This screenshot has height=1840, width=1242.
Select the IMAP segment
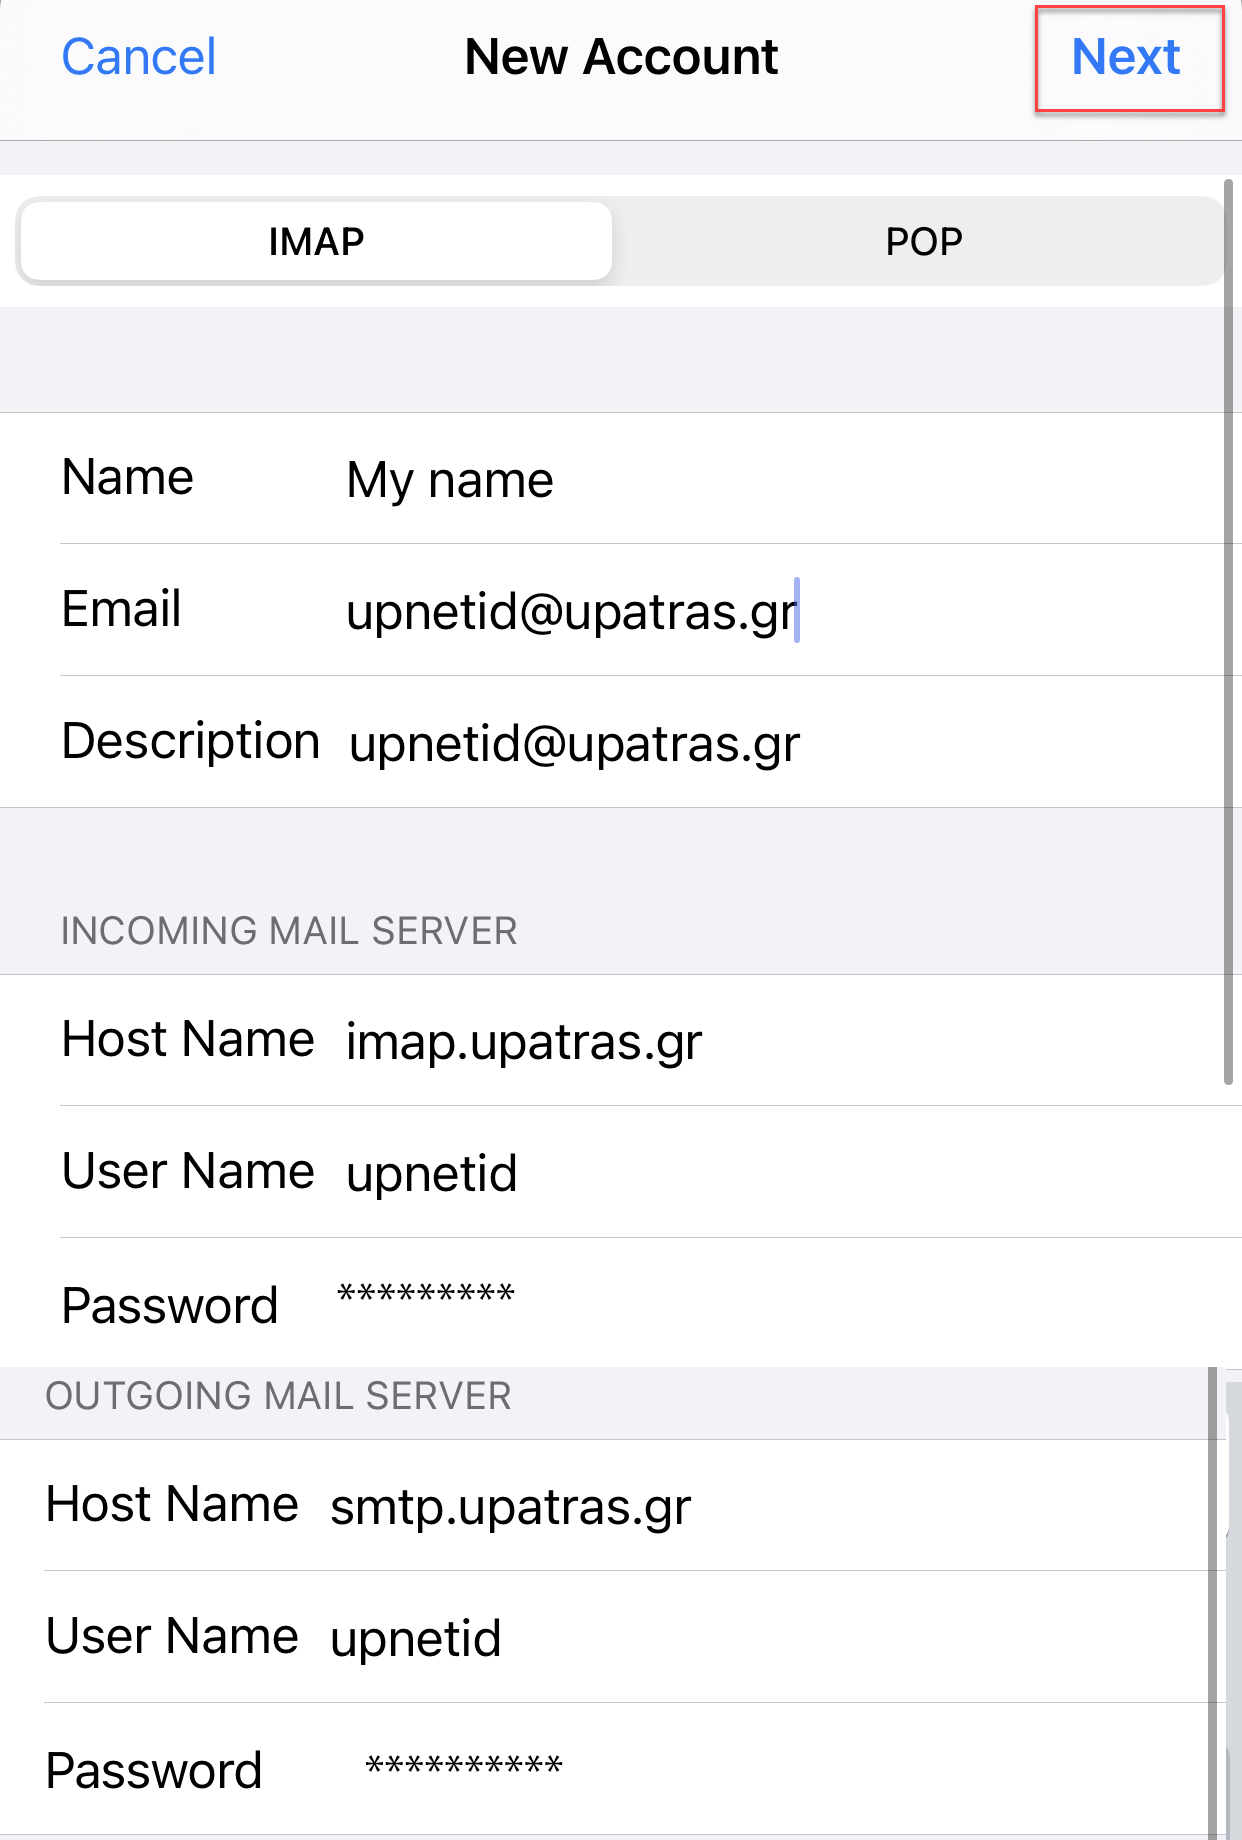315,241
